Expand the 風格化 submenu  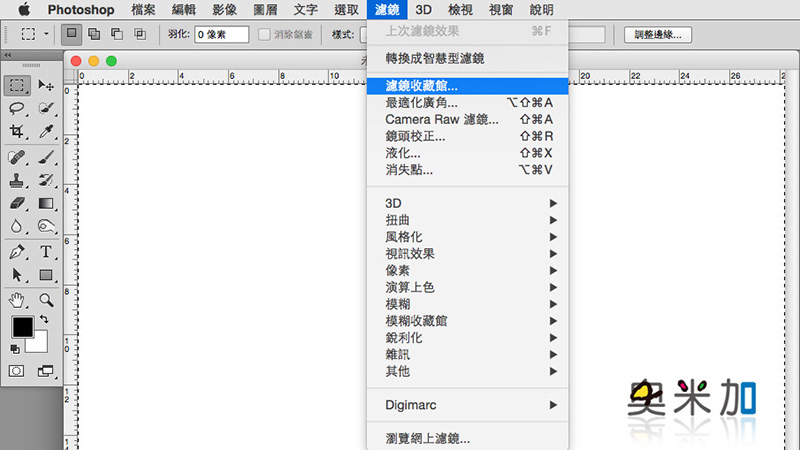pos(467,237)
